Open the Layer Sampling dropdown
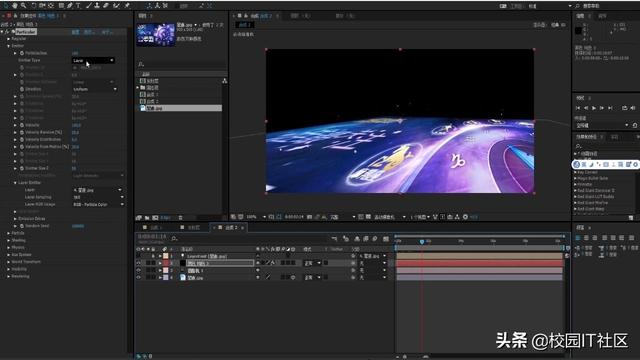This screenshot has width=640, height=360. (98, 197)
